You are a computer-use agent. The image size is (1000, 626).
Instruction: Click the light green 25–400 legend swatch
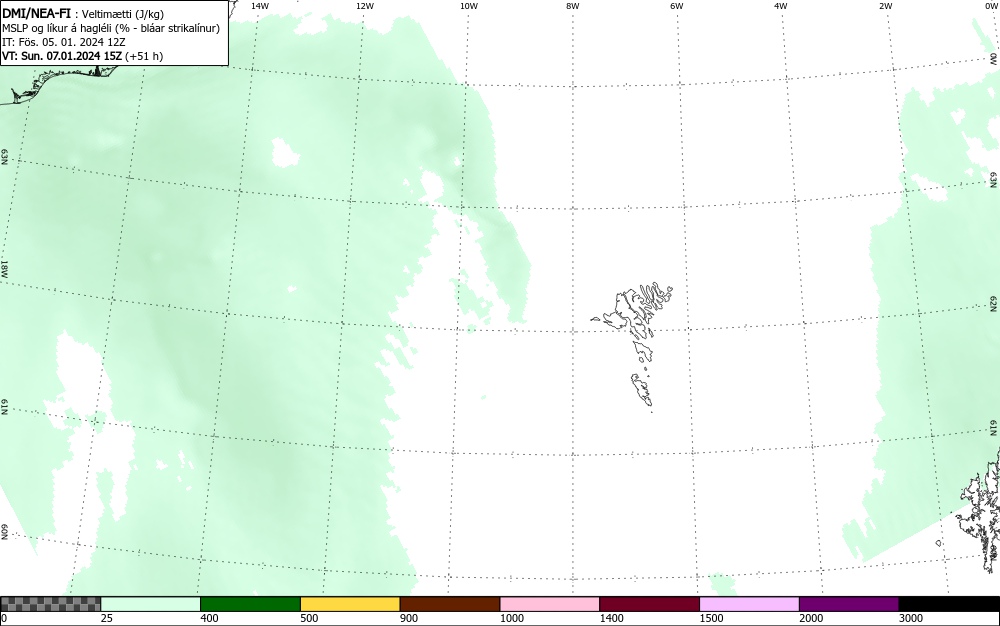[x=151, y=604]
